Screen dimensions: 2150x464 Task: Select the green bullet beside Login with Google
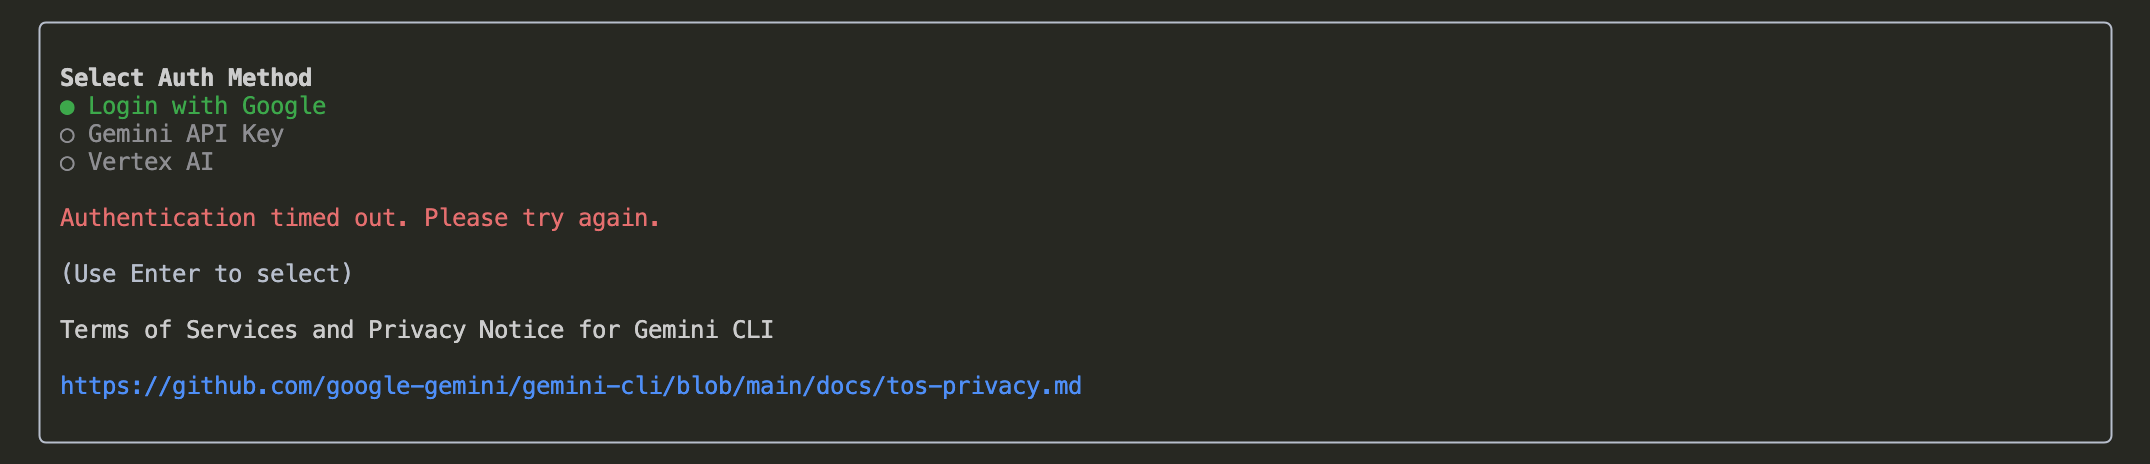pyautogui.click(x=67, y=107)
